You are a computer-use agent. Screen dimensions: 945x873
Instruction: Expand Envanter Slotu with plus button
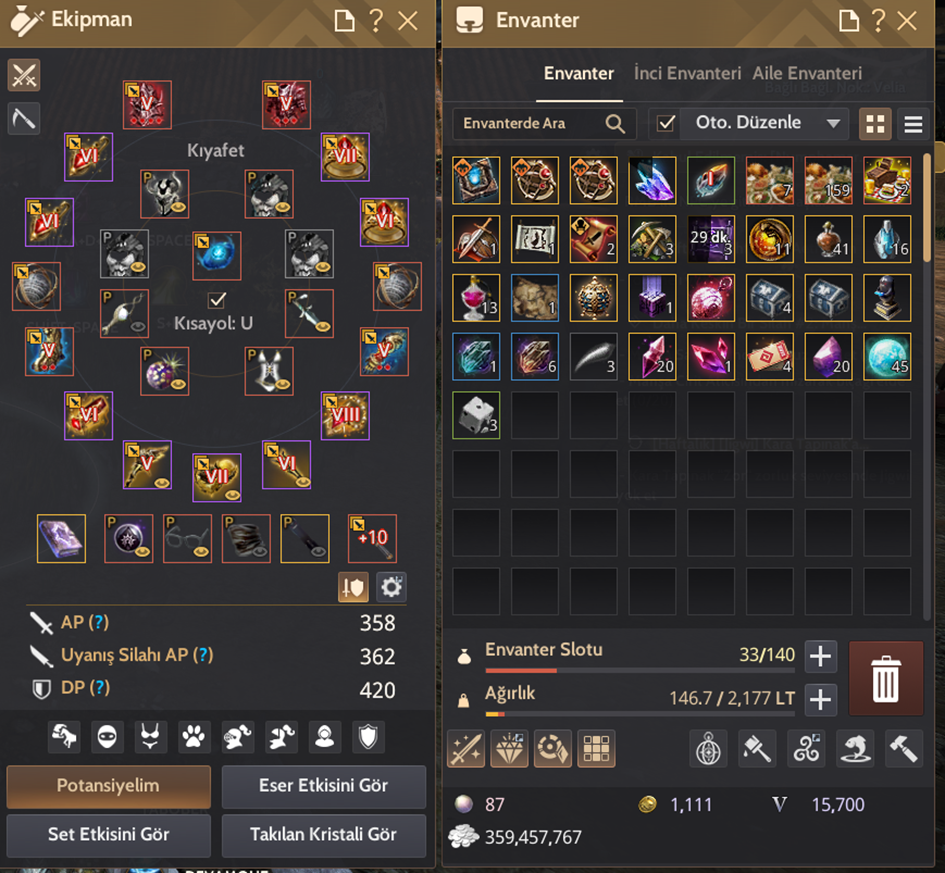[820, 656]
